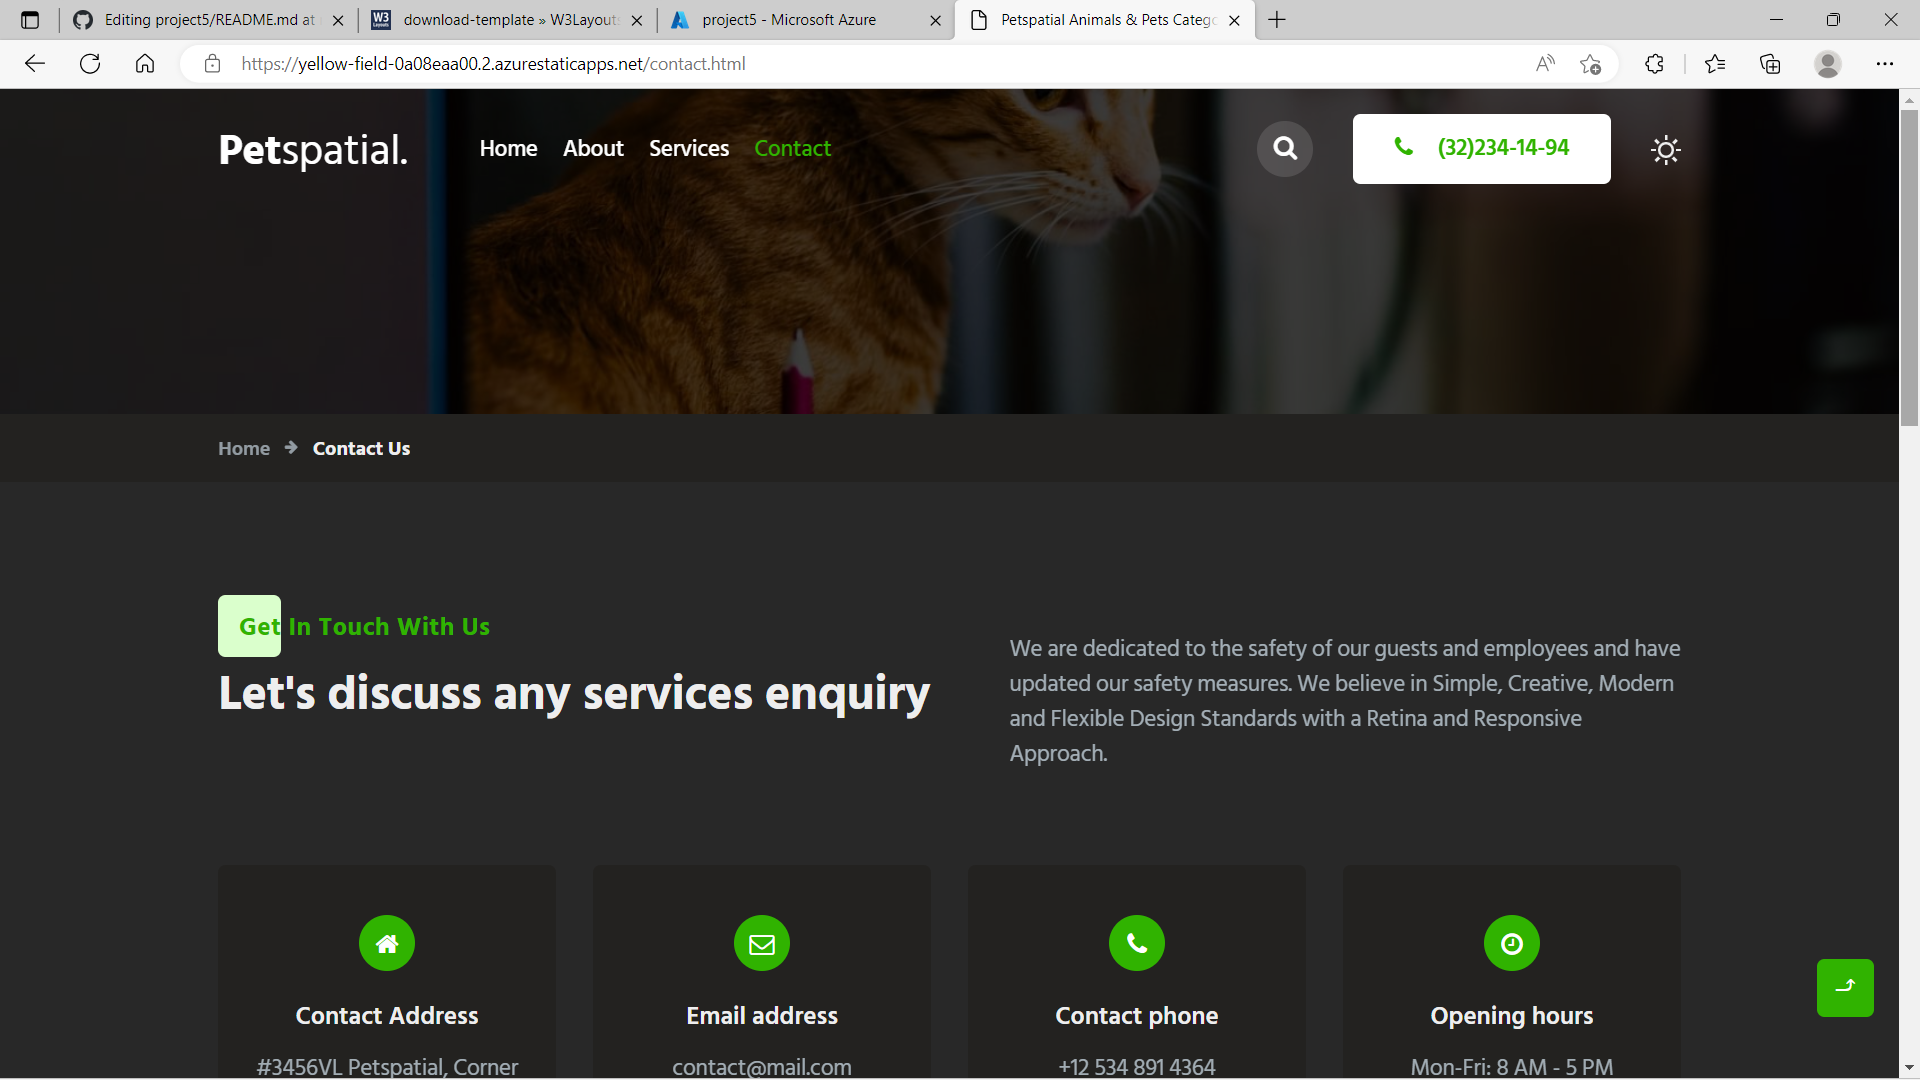The image size is (1920, 1080).
Task: Click the Petspatial logo
Action: tap(313, 150)
